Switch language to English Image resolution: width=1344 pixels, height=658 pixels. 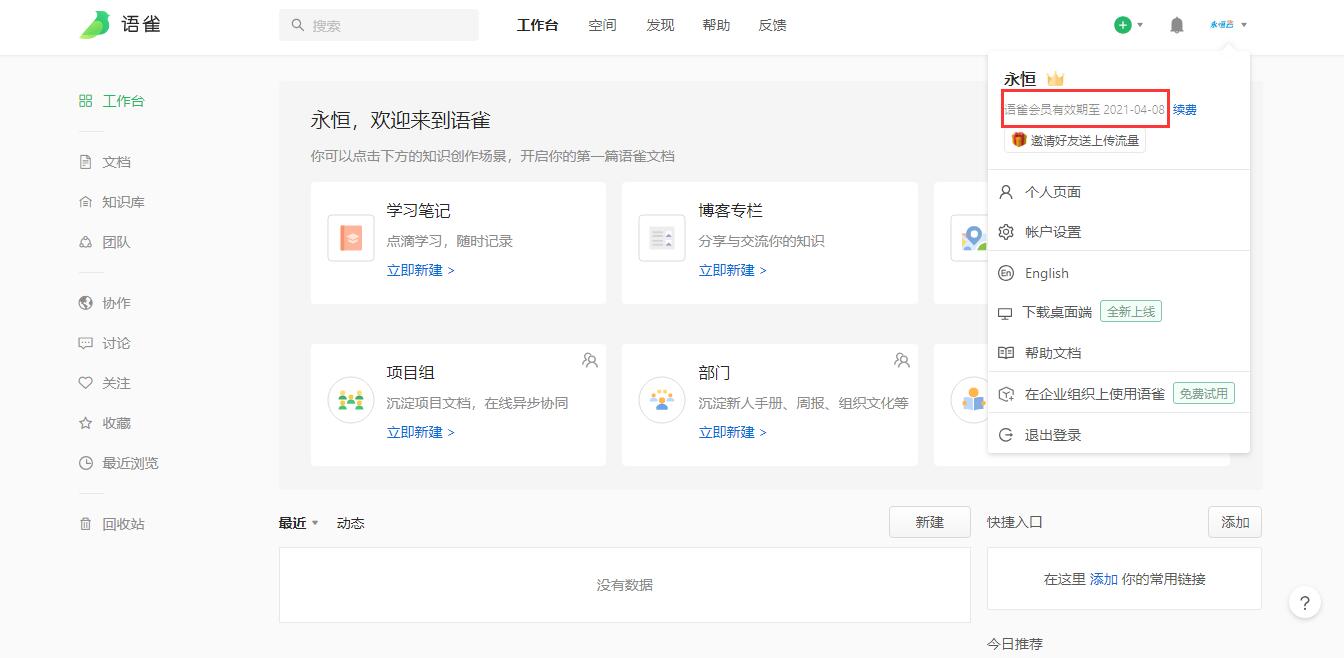pos(1119,273)
